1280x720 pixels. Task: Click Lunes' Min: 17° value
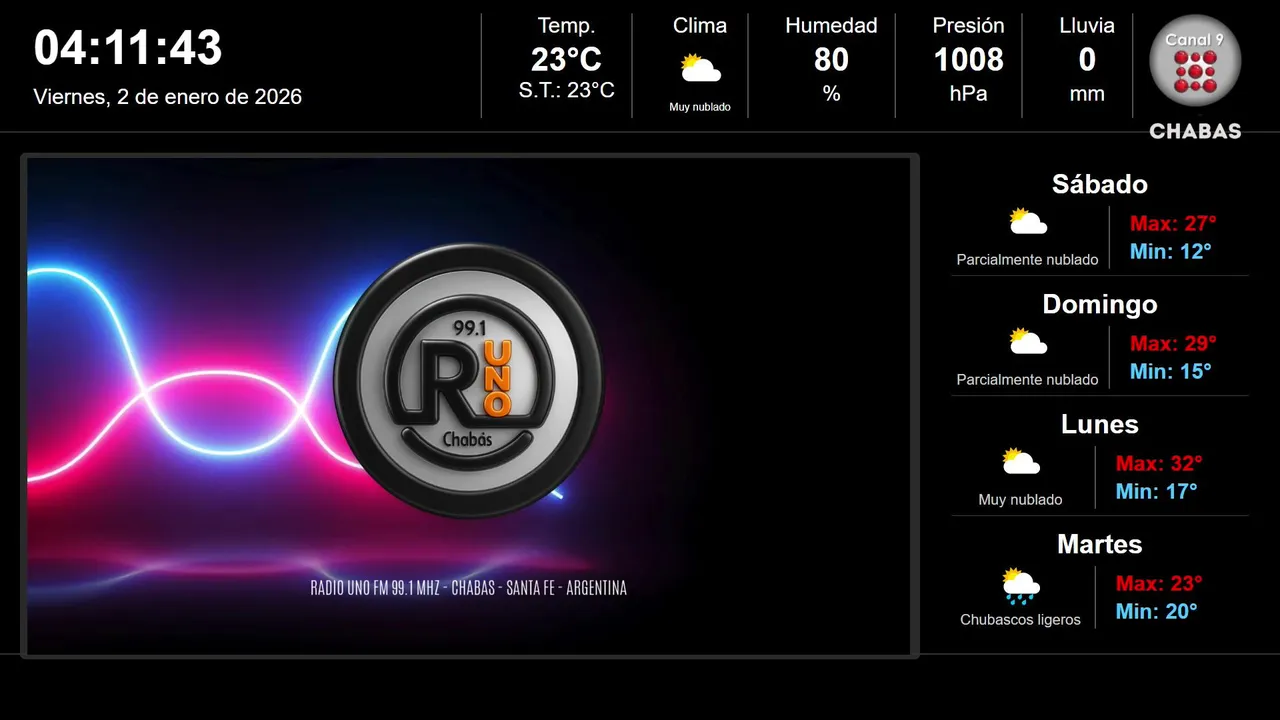point(1156,491)
